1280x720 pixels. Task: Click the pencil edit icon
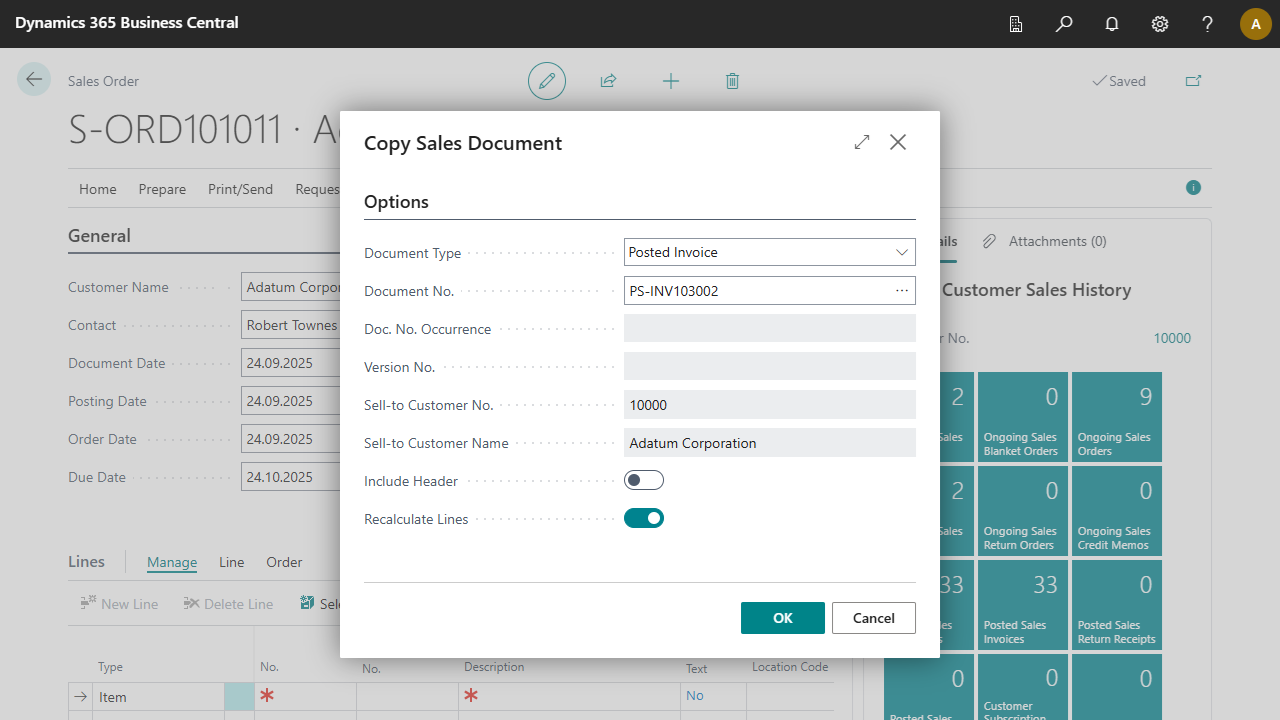pyautogui.click(x=547, y=81)
